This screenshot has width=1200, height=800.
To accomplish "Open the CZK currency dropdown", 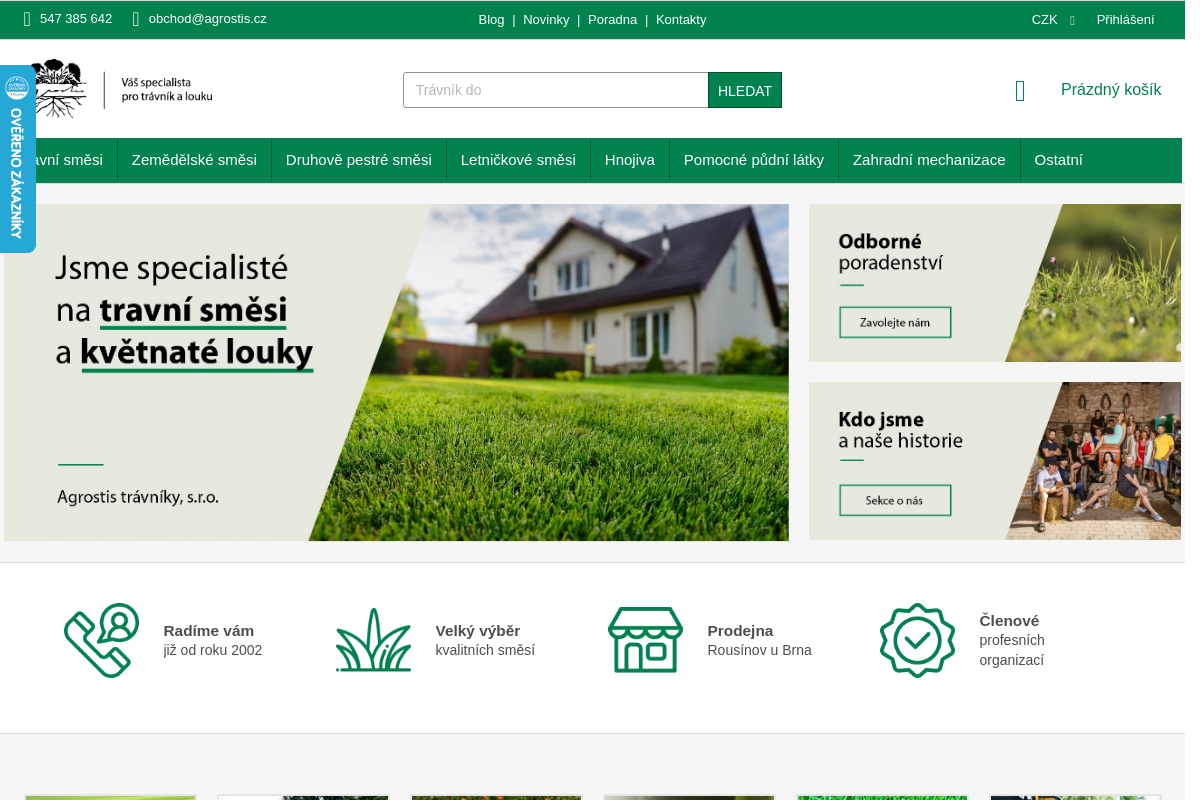I will click(x=1050, y=19).
